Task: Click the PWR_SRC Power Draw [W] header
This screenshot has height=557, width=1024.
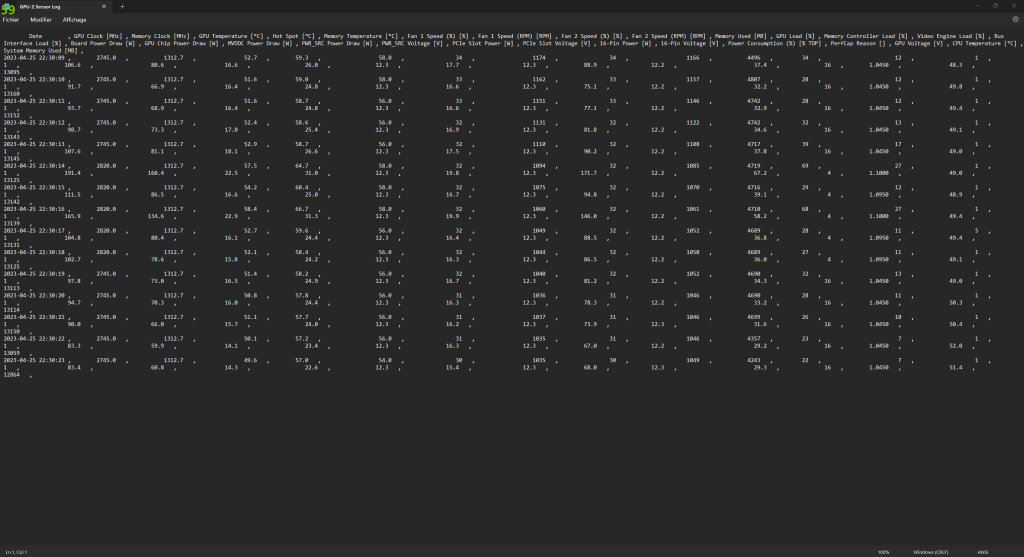Action: 337,44
